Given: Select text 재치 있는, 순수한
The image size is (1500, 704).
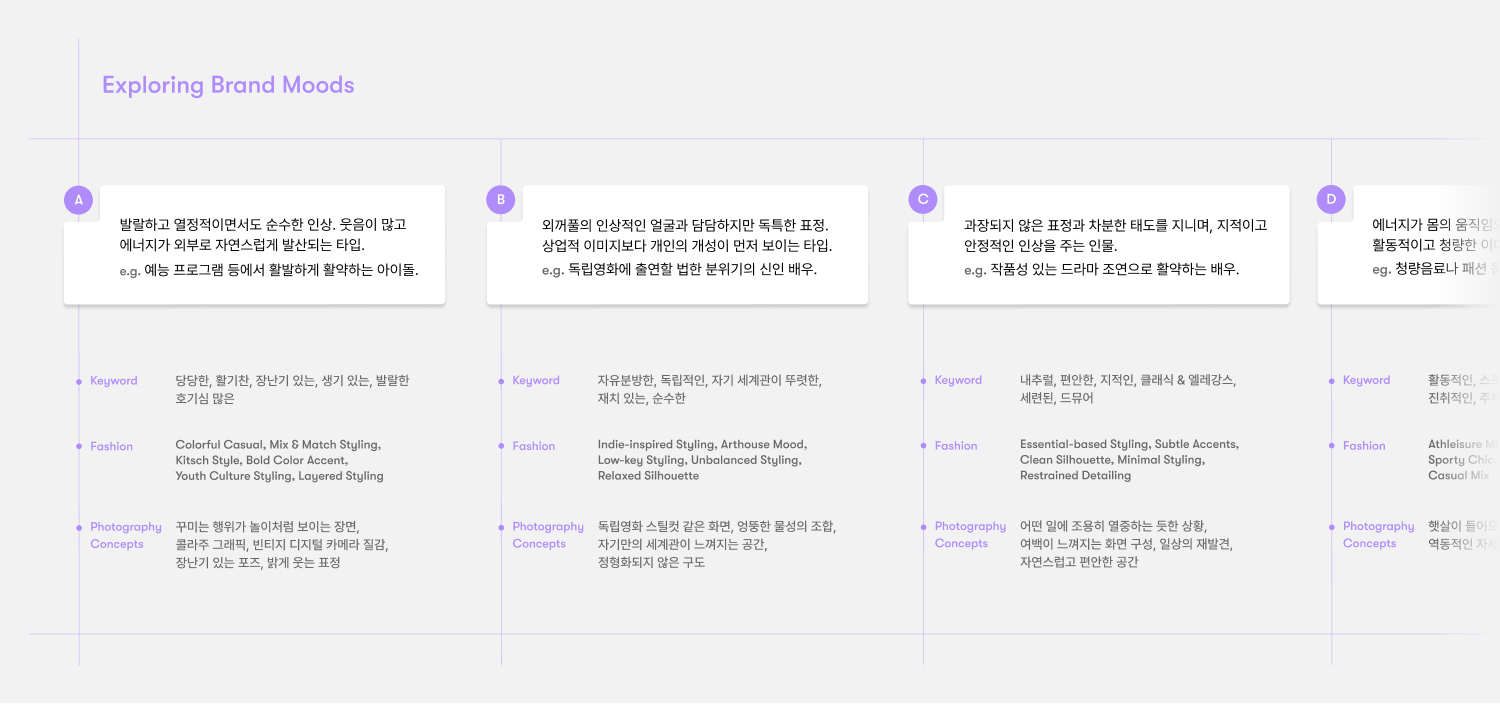Looking at the screenshot, I should click(x=642, y=398).
